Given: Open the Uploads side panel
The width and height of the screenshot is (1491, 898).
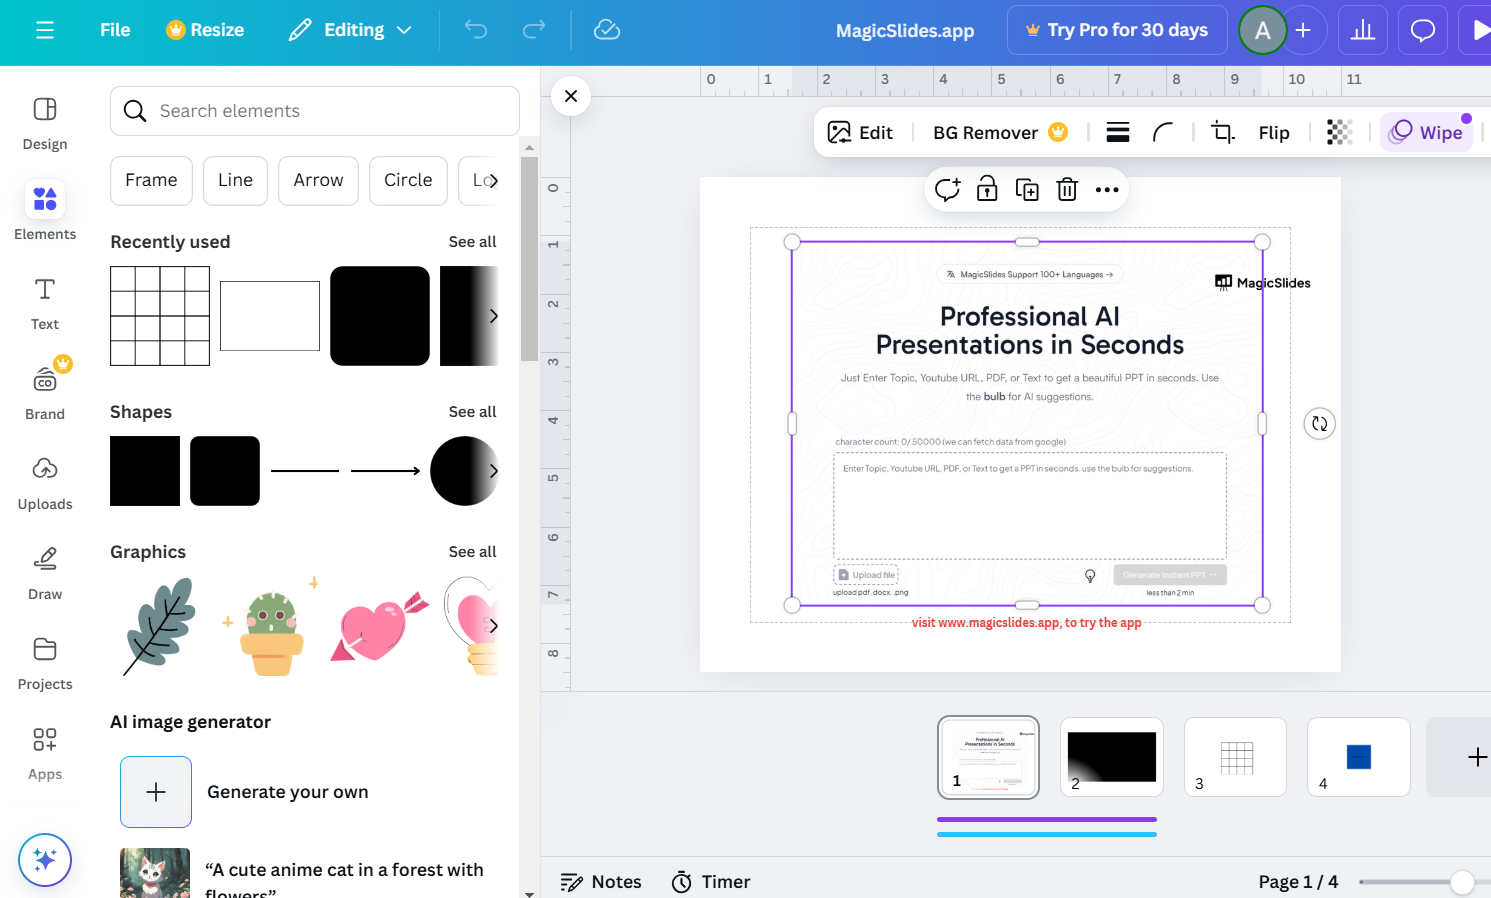Looking at the screenshot, I should tap(45, 483).
